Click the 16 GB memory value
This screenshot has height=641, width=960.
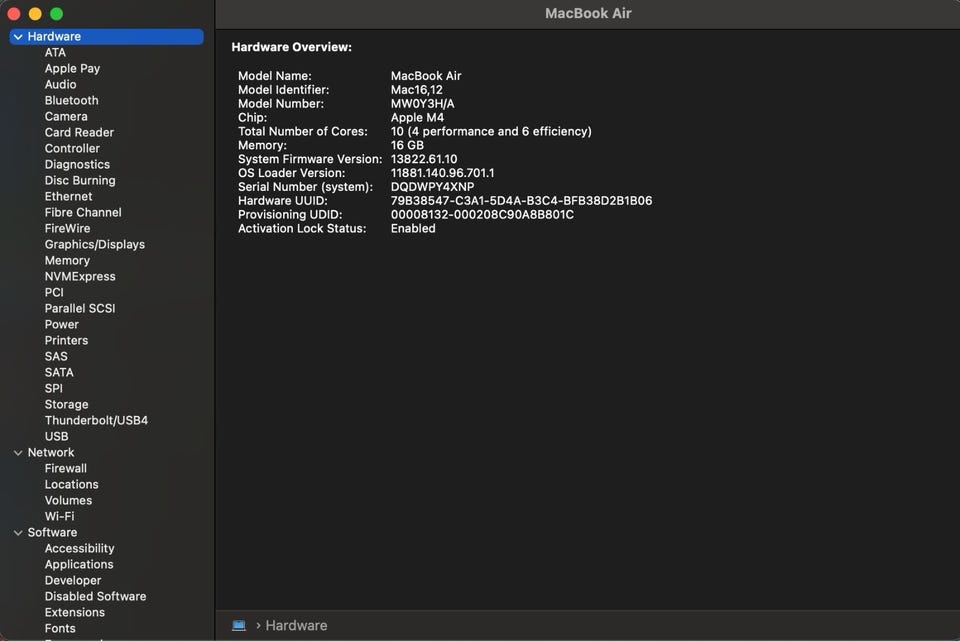click(x=407, y=145)
